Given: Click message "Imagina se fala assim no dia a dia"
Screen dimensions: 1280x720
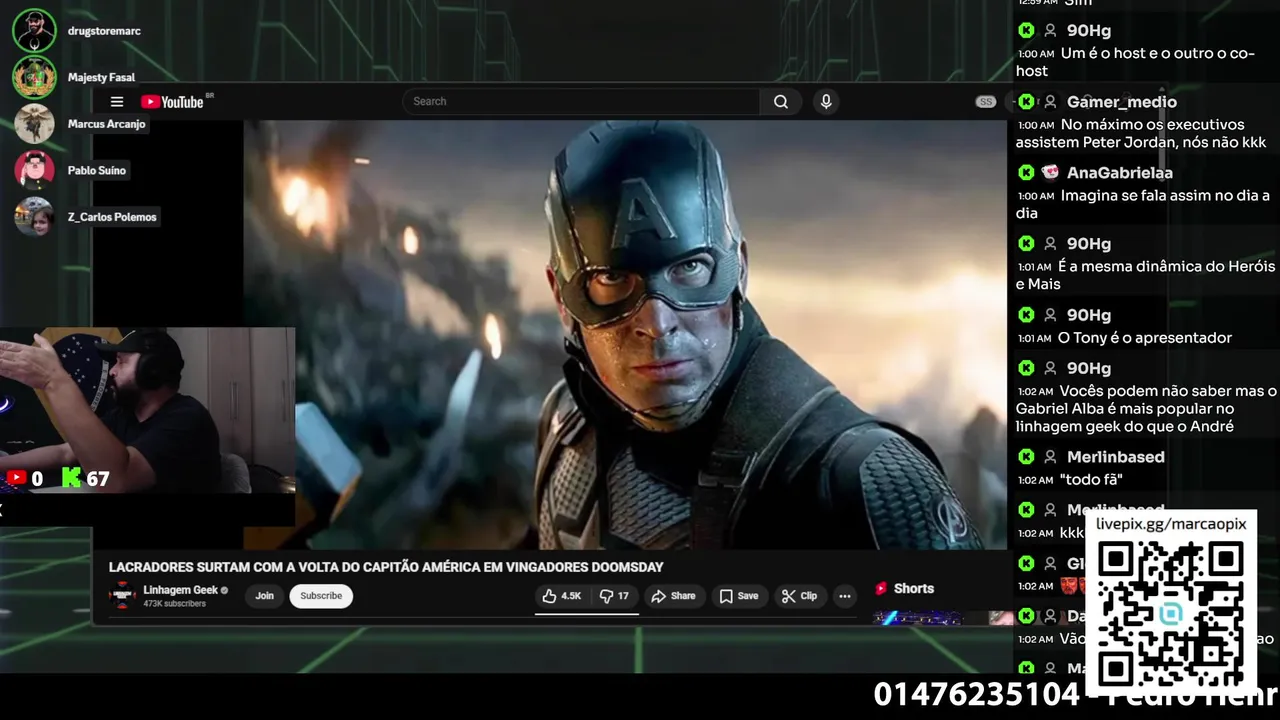Looking at the screenshot, I should click(1143, 204).
